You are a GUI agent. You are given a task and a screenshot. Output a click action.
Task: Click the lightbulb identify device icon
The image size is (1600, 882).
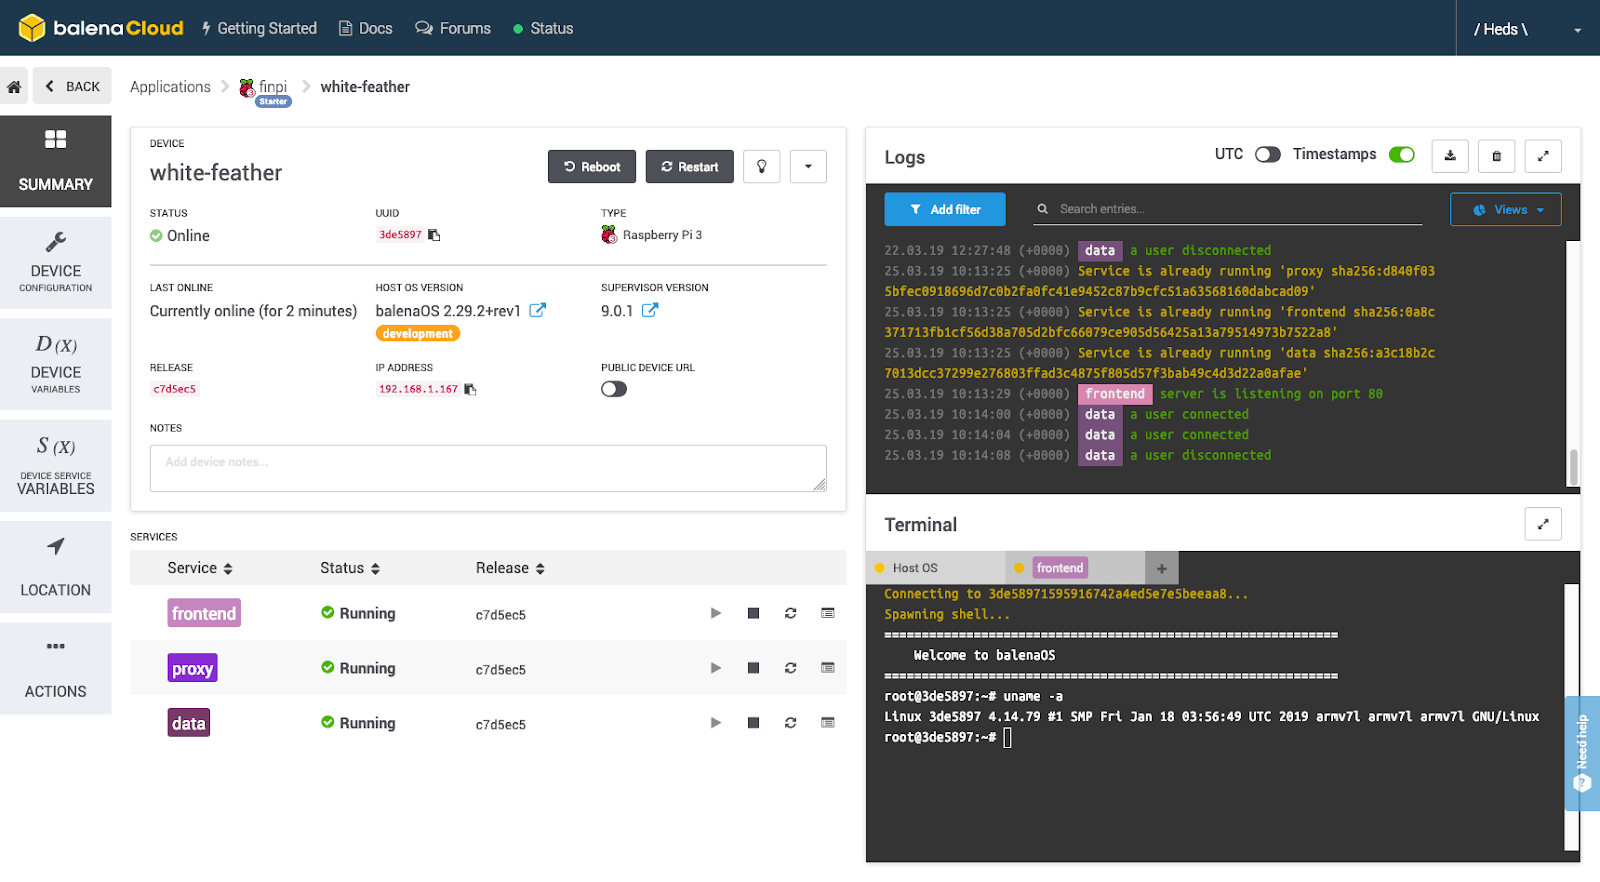point(761,167)
